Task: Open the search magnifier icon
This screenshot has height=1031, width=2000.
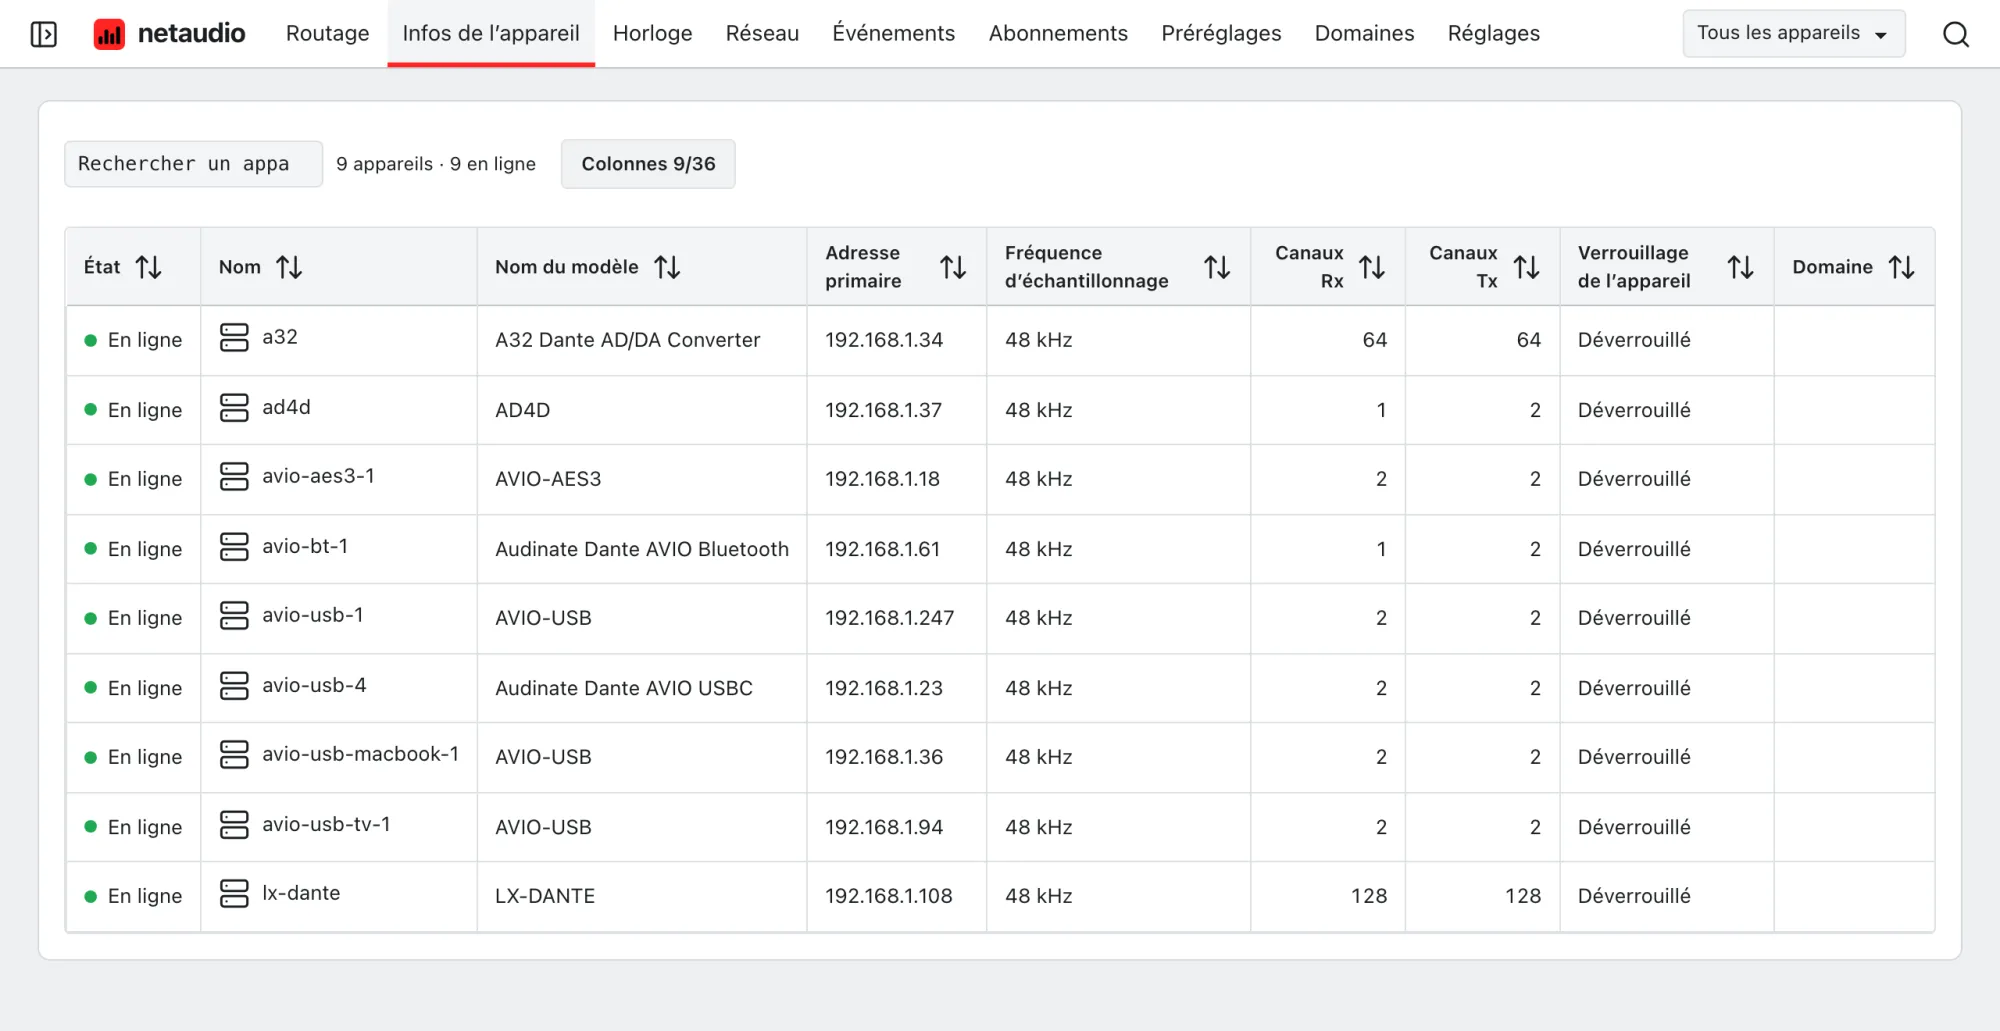Action: 1956,34
